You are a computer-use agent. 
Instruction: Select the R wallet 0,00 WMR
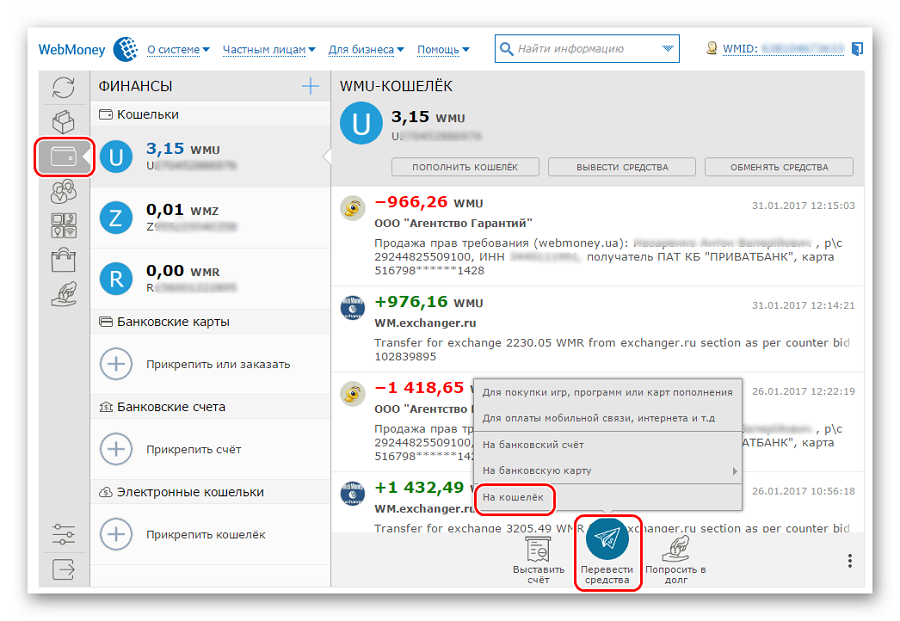[x=210, y=278]
